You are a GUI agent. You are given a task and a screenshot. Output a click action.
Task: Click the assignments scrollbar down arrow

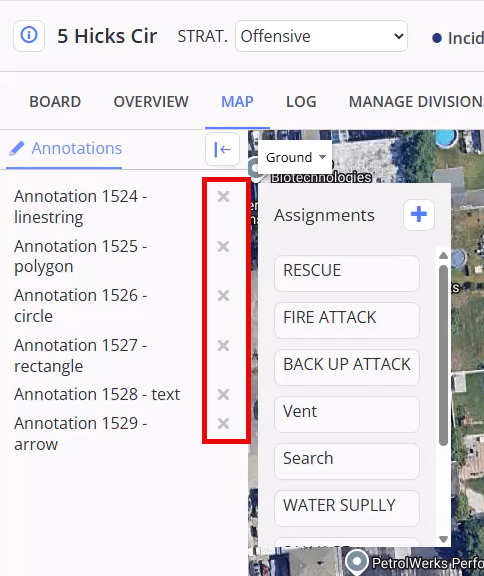[443, 539]
